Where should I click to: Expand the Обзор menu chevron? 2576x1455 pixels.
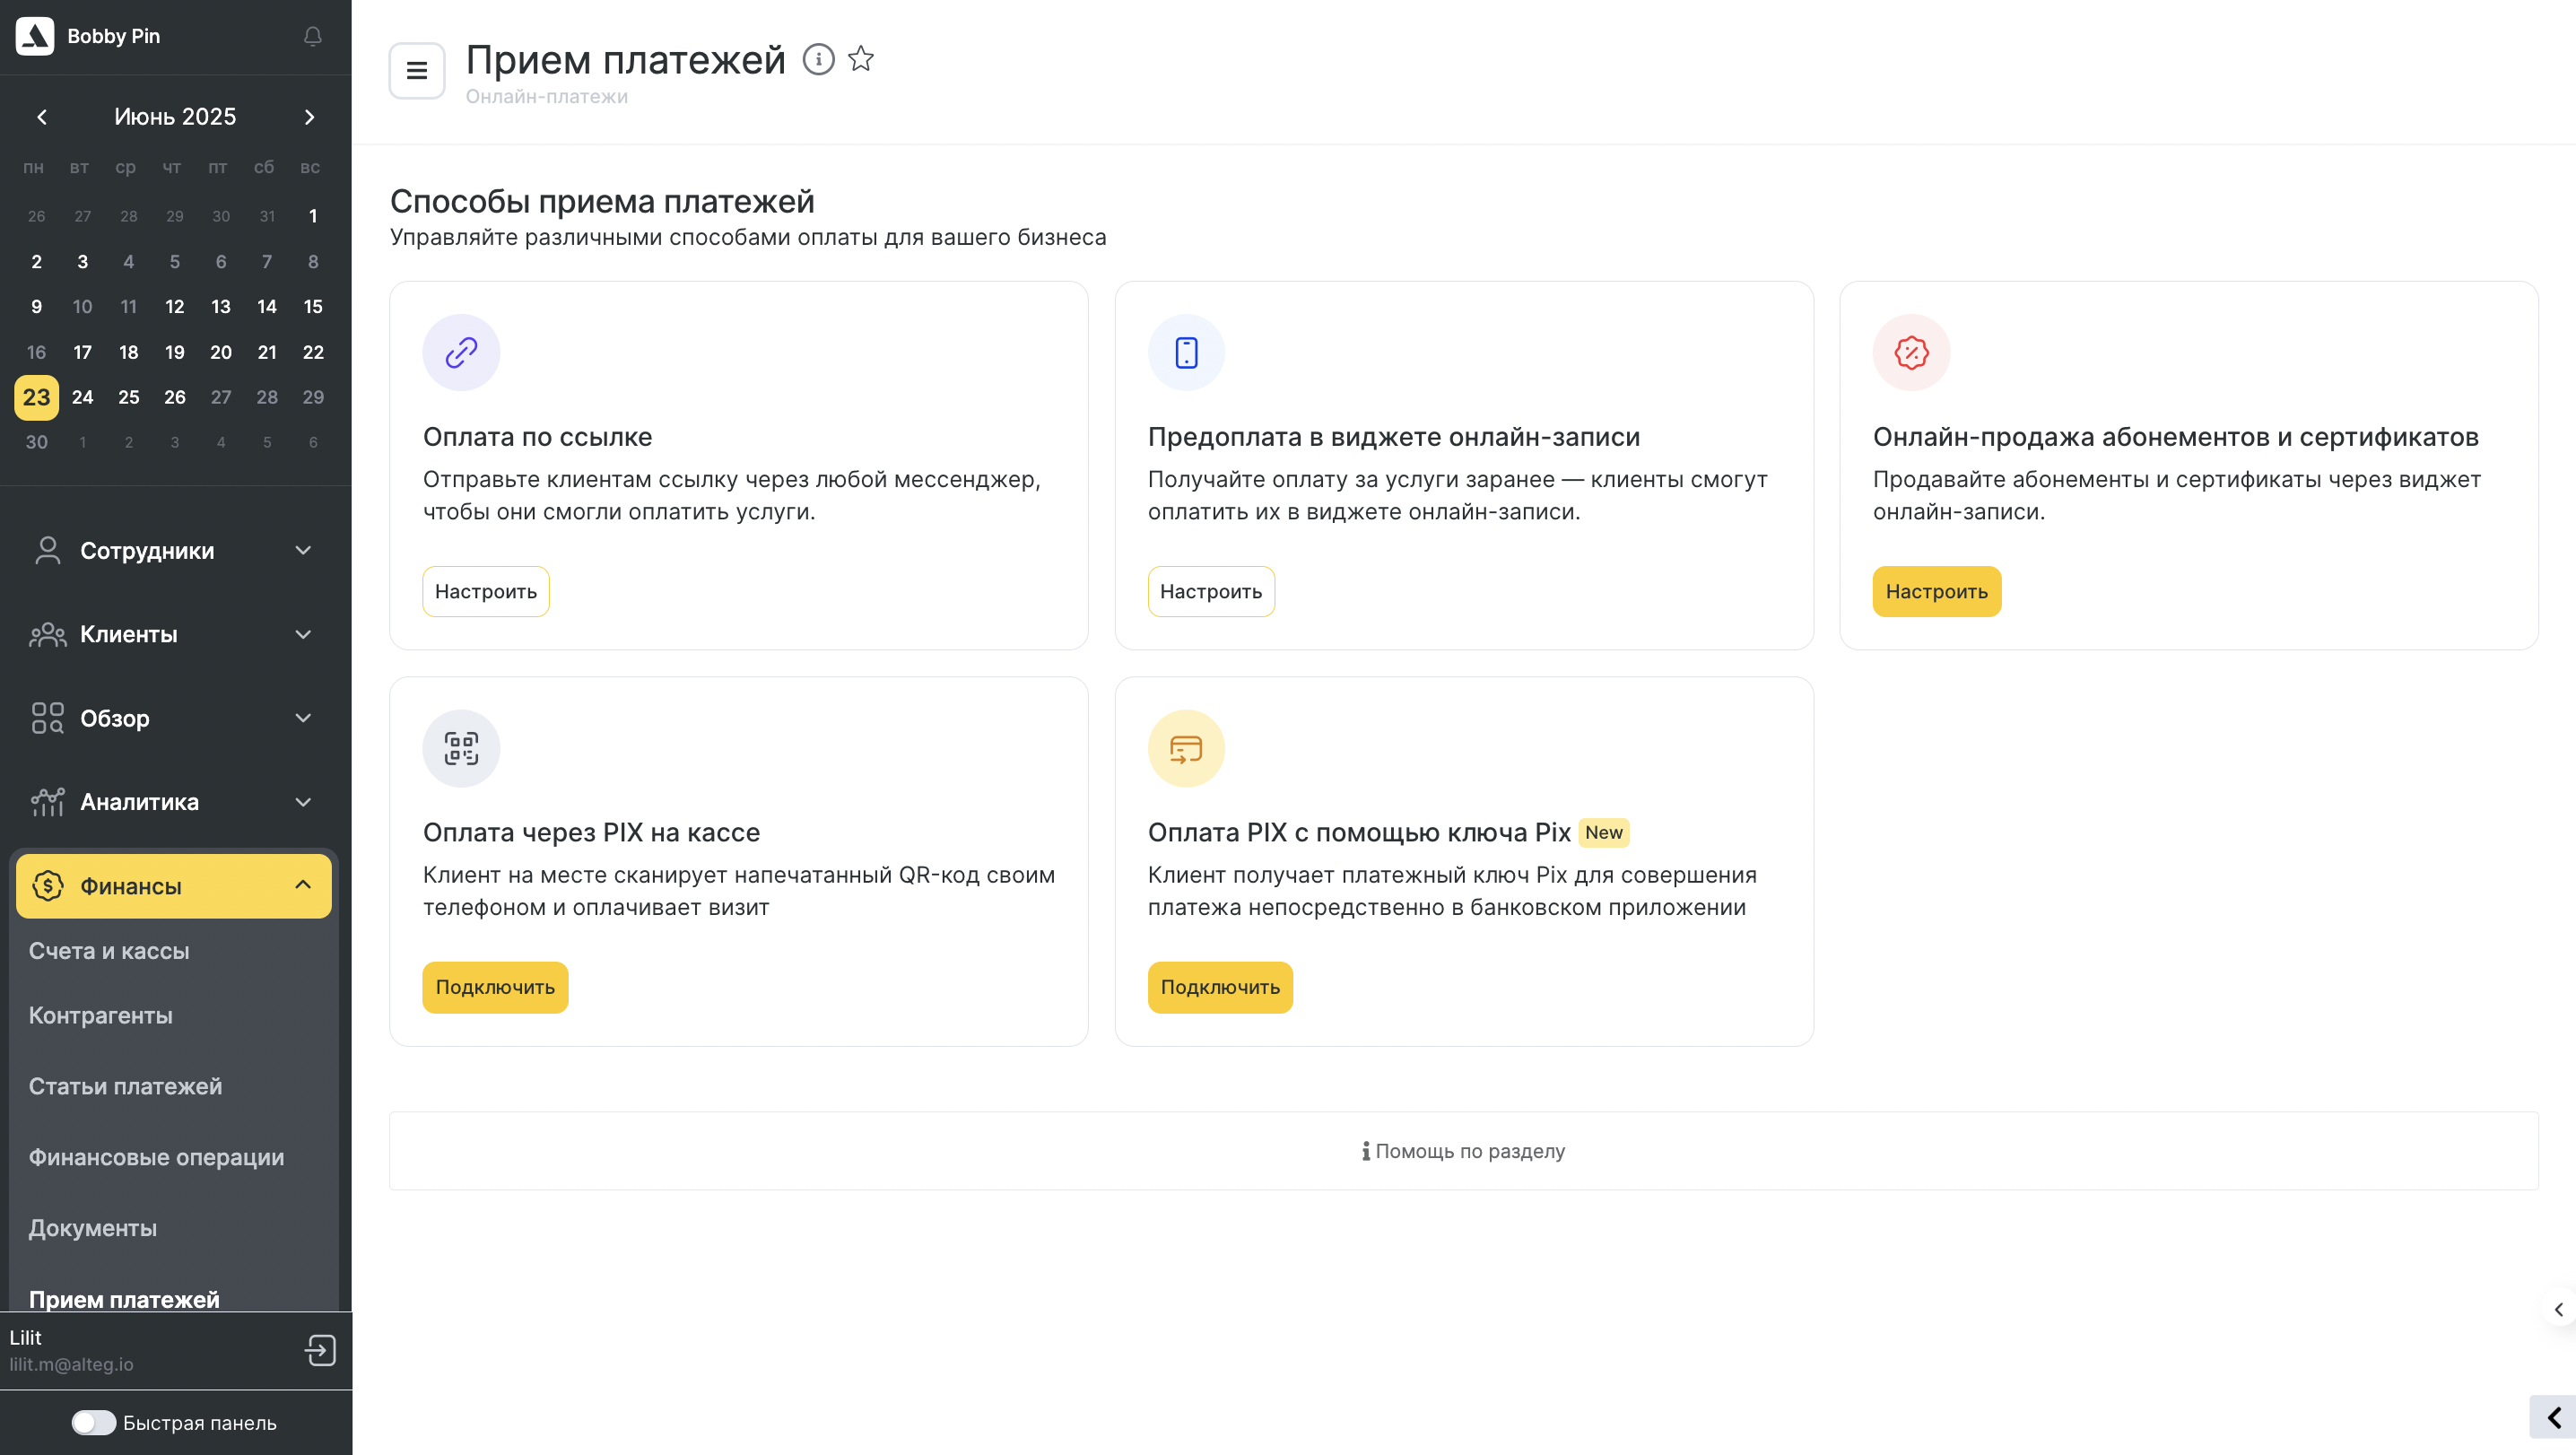click(x=303, y=718)
